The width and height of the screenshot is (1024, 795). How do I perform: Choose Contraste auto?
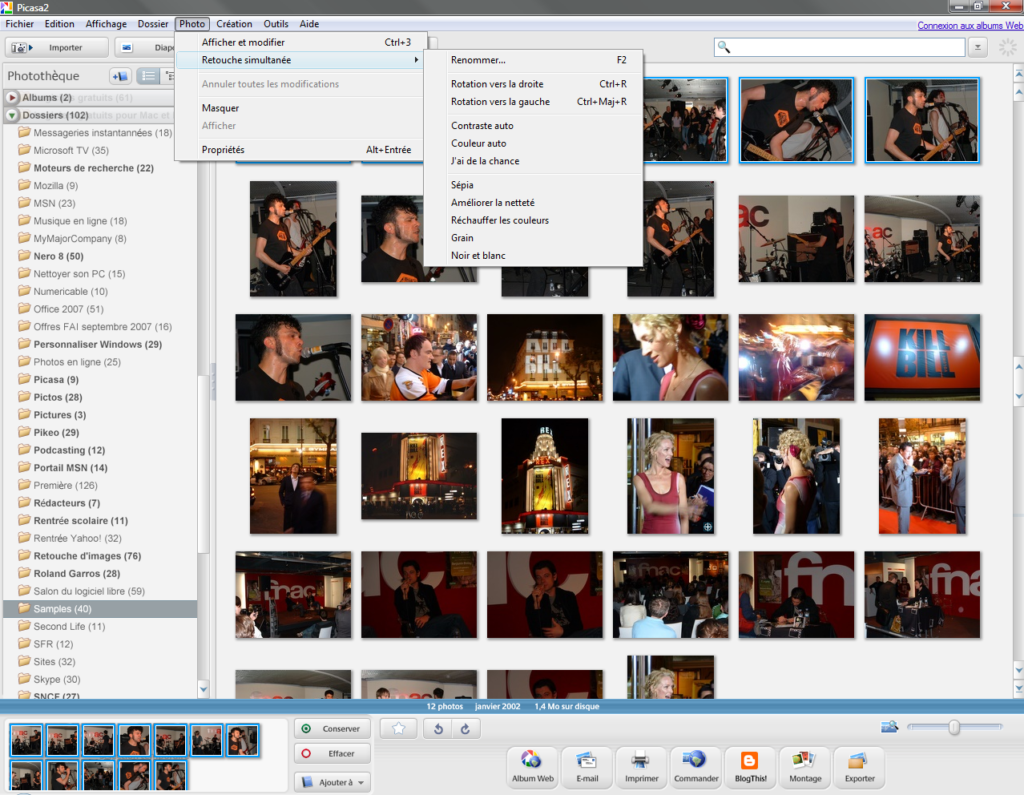533,125
